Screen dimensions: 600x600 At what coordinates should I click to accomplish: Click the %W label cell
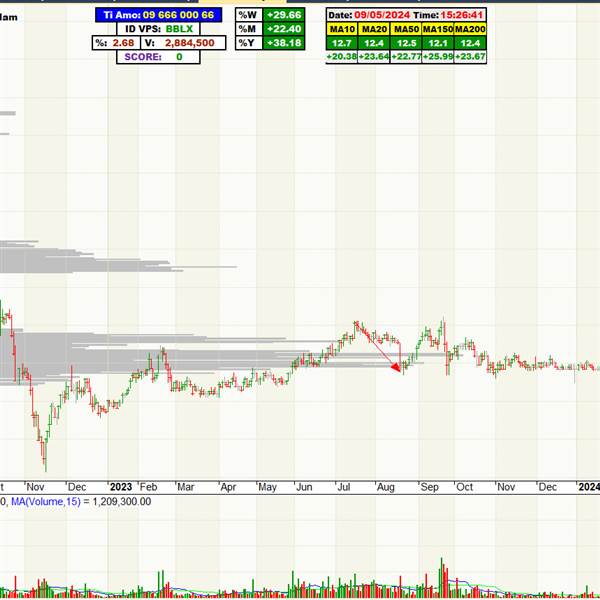[x=249, y=15]
